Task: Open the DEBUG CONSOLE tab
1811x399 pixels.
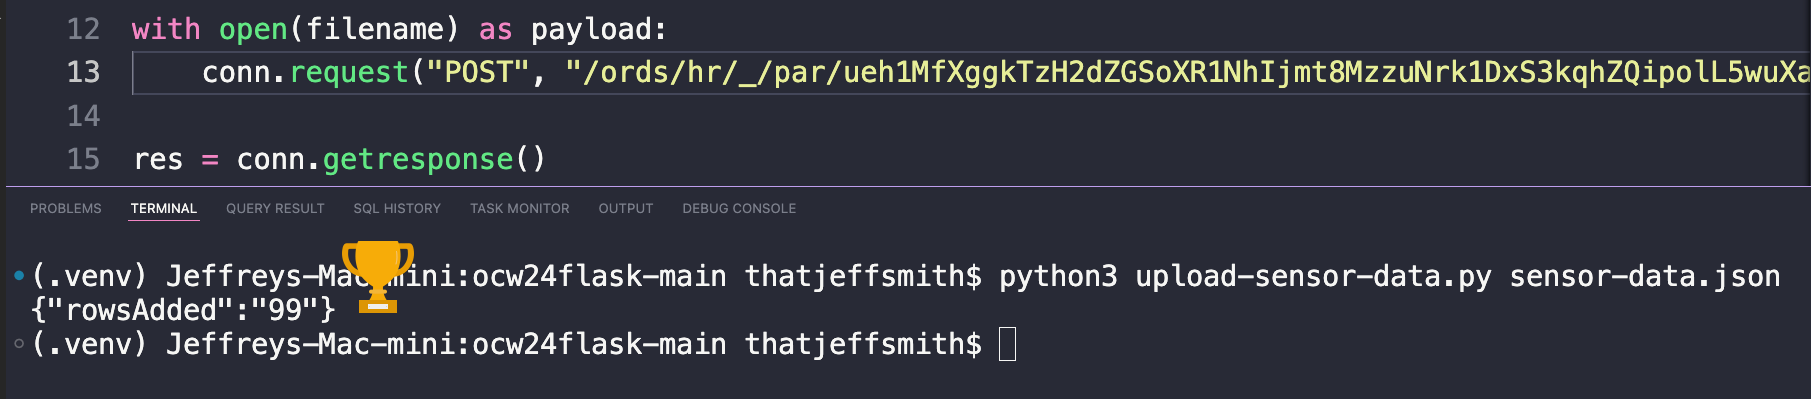Action: pyautogui.click(x=739, y=208)
